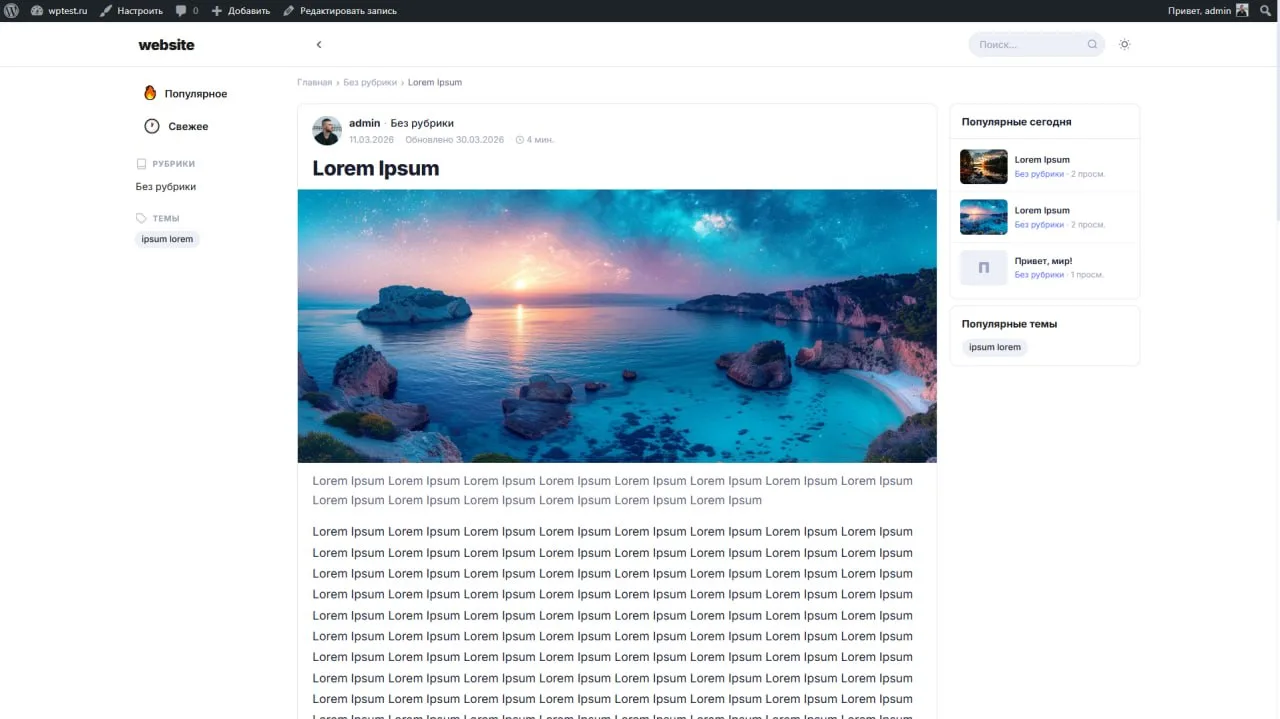The image size is (1280, 719).
Task: Open the wptest.ru site menu
Action: tap(59, 11)
